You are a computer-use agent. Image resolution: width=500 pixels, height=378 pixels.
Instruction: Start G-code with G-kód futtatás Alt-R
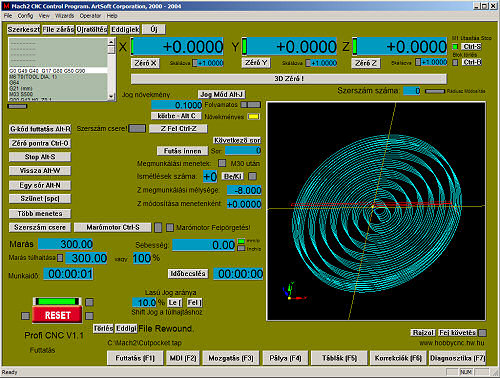[x=40, y=129]
